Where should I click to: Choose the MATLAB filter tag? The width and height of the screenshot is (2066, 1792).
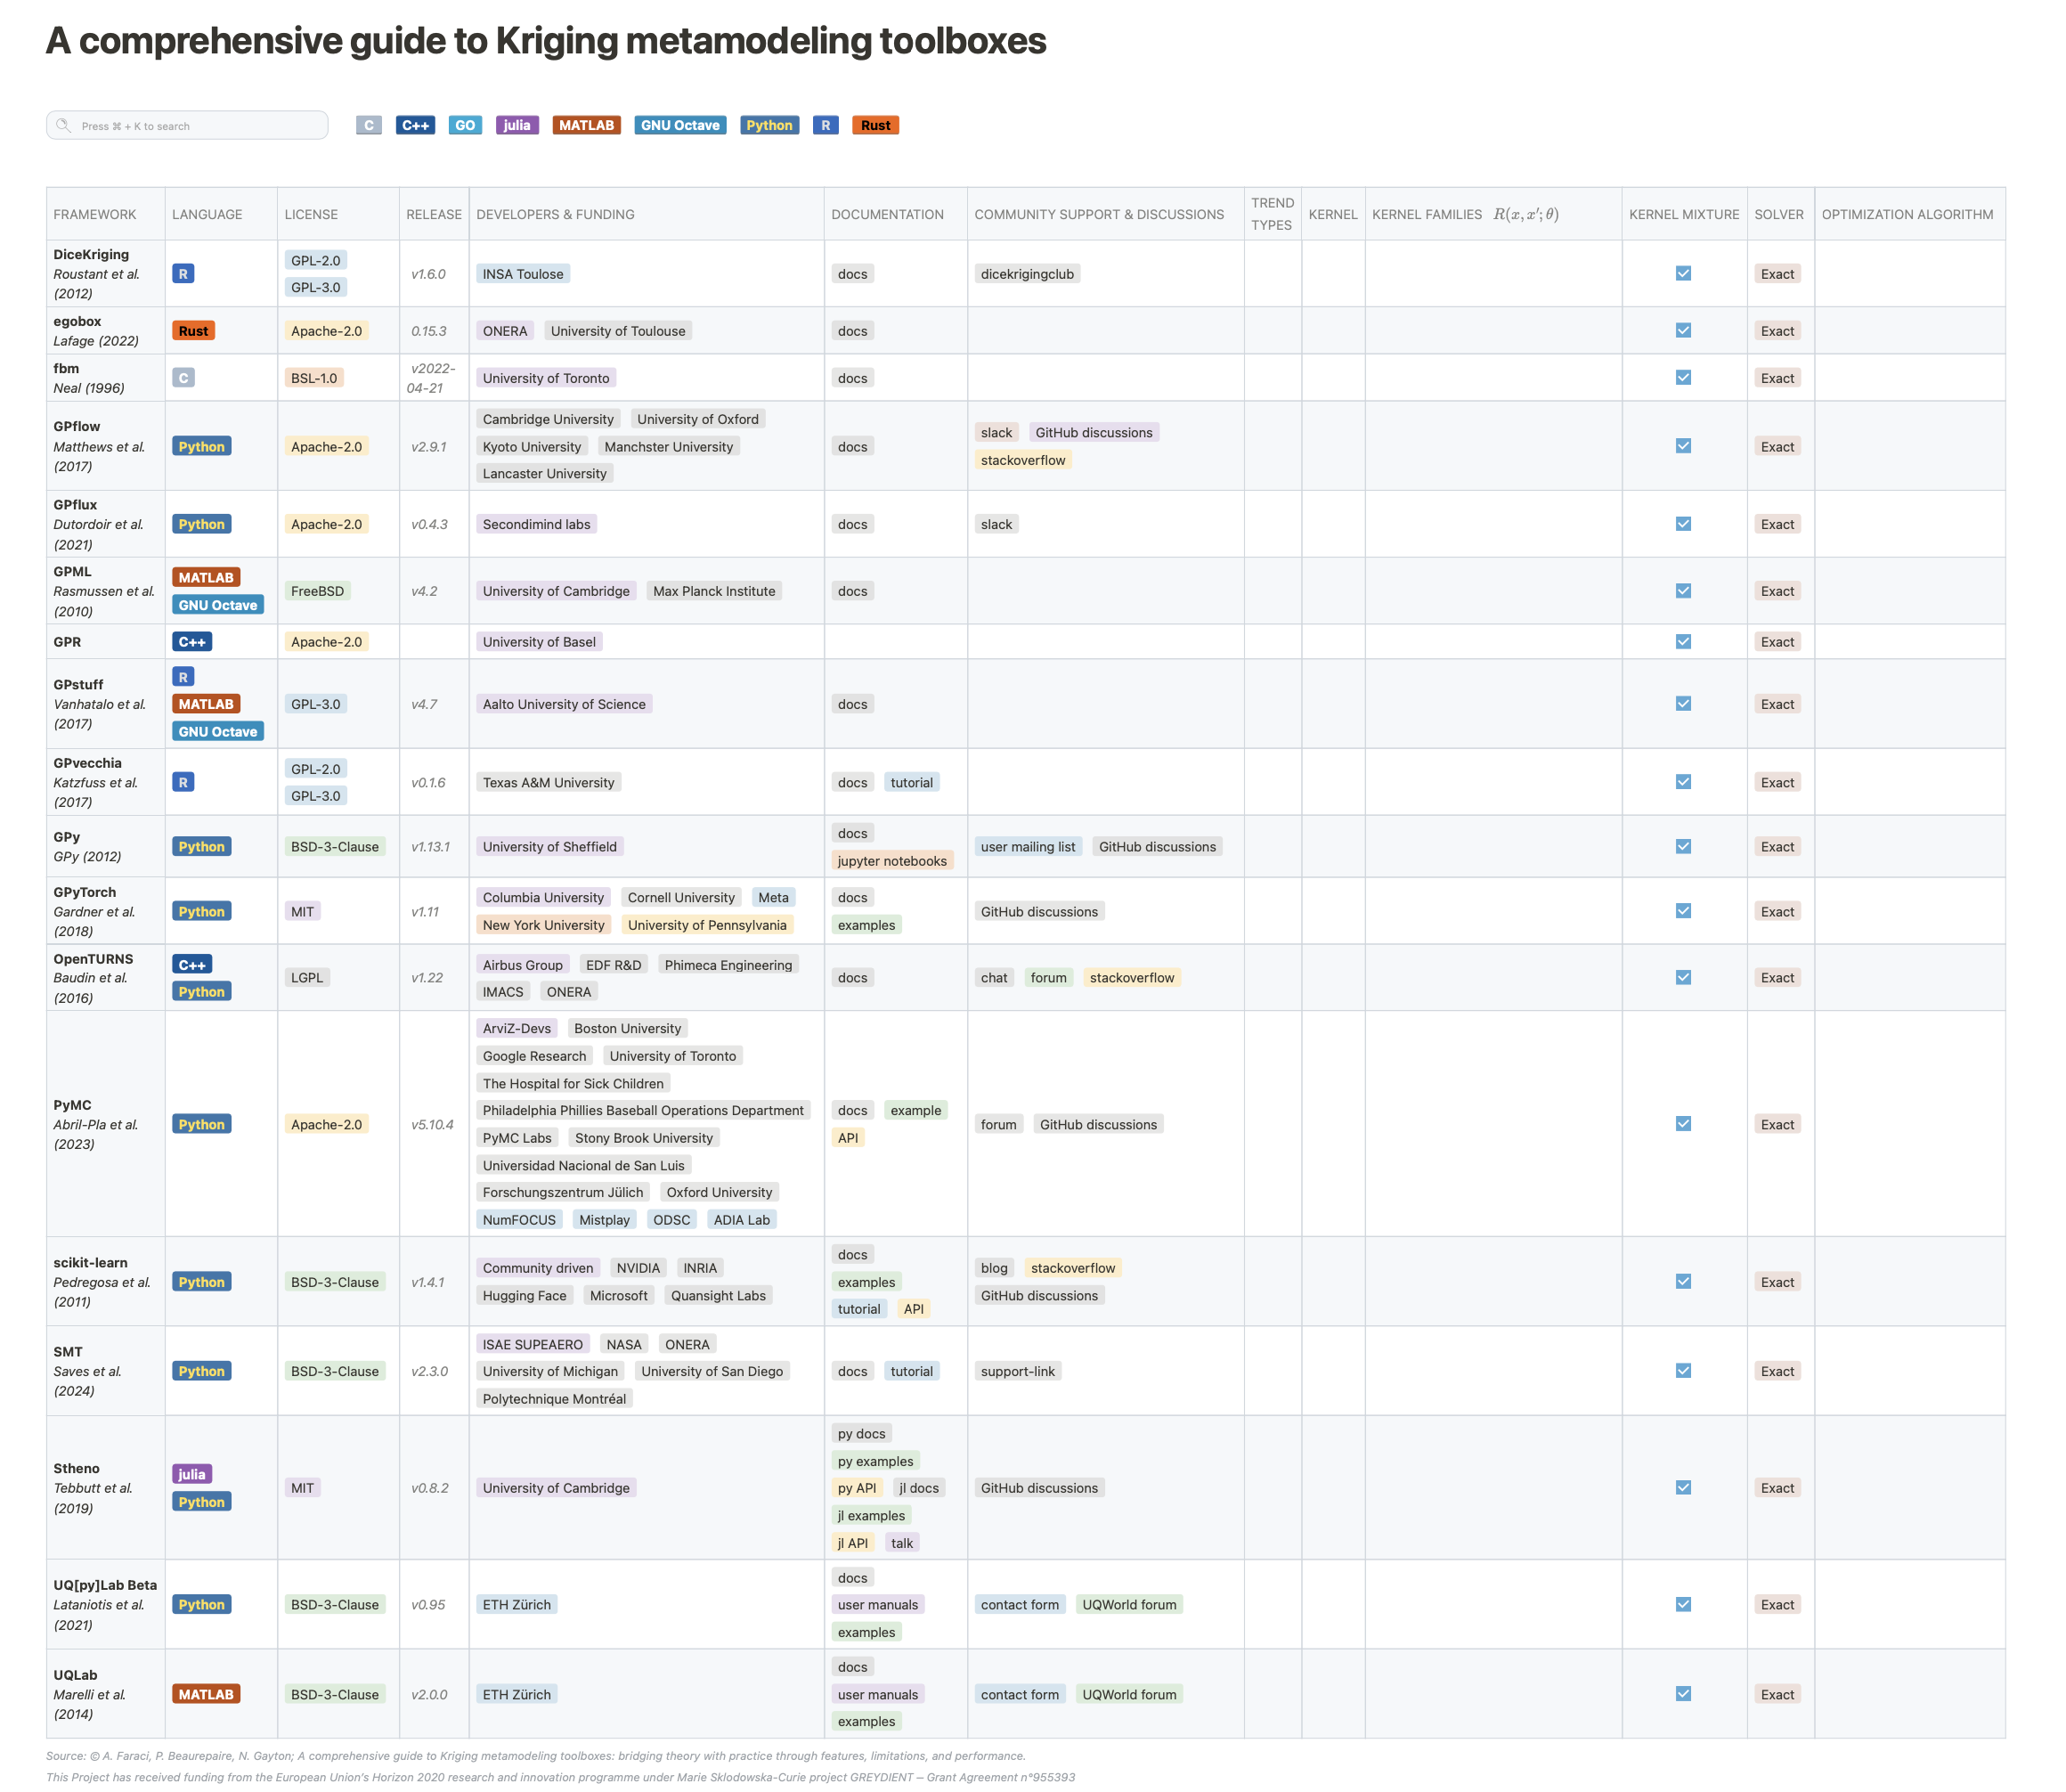click(x=586, y=125)
